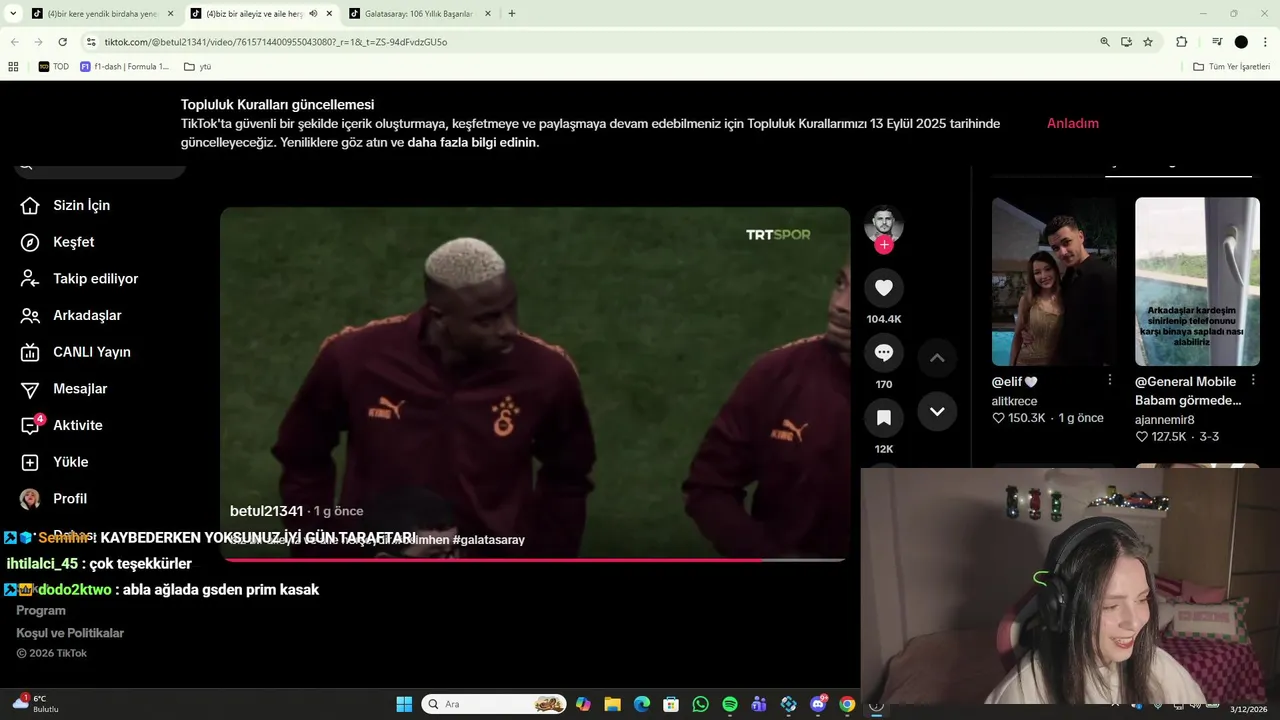
Task: Open alitkrece profile link
Action: 1014,401
